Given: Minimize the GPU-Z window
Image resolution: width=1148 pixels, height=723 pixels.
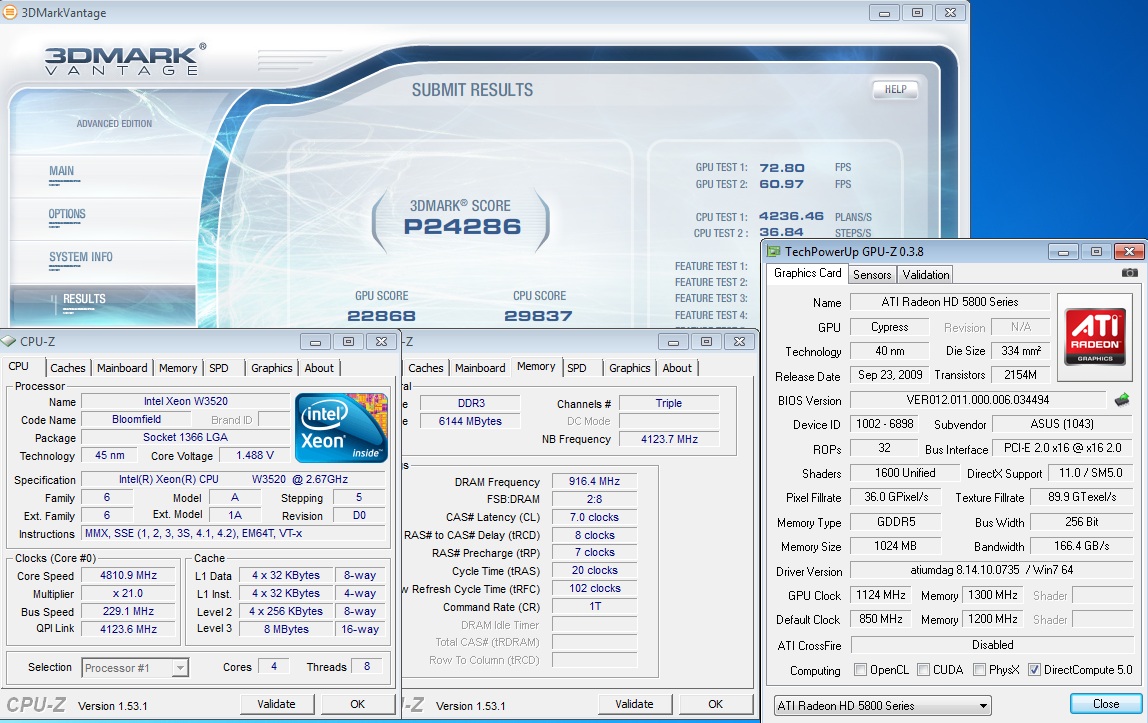Looking at the screenshot, I should click(x=1064, y=252).
